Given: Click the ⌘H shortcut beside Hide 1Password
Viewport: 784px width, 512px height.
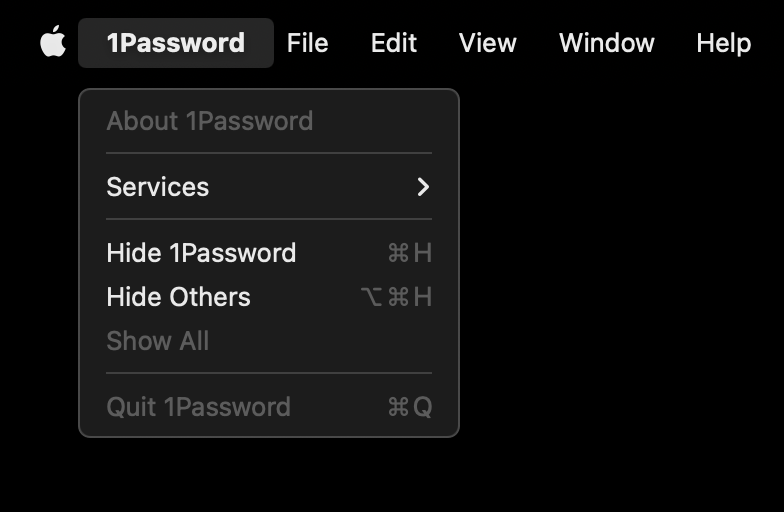Looking at the screenshot, I should [409, 253].
